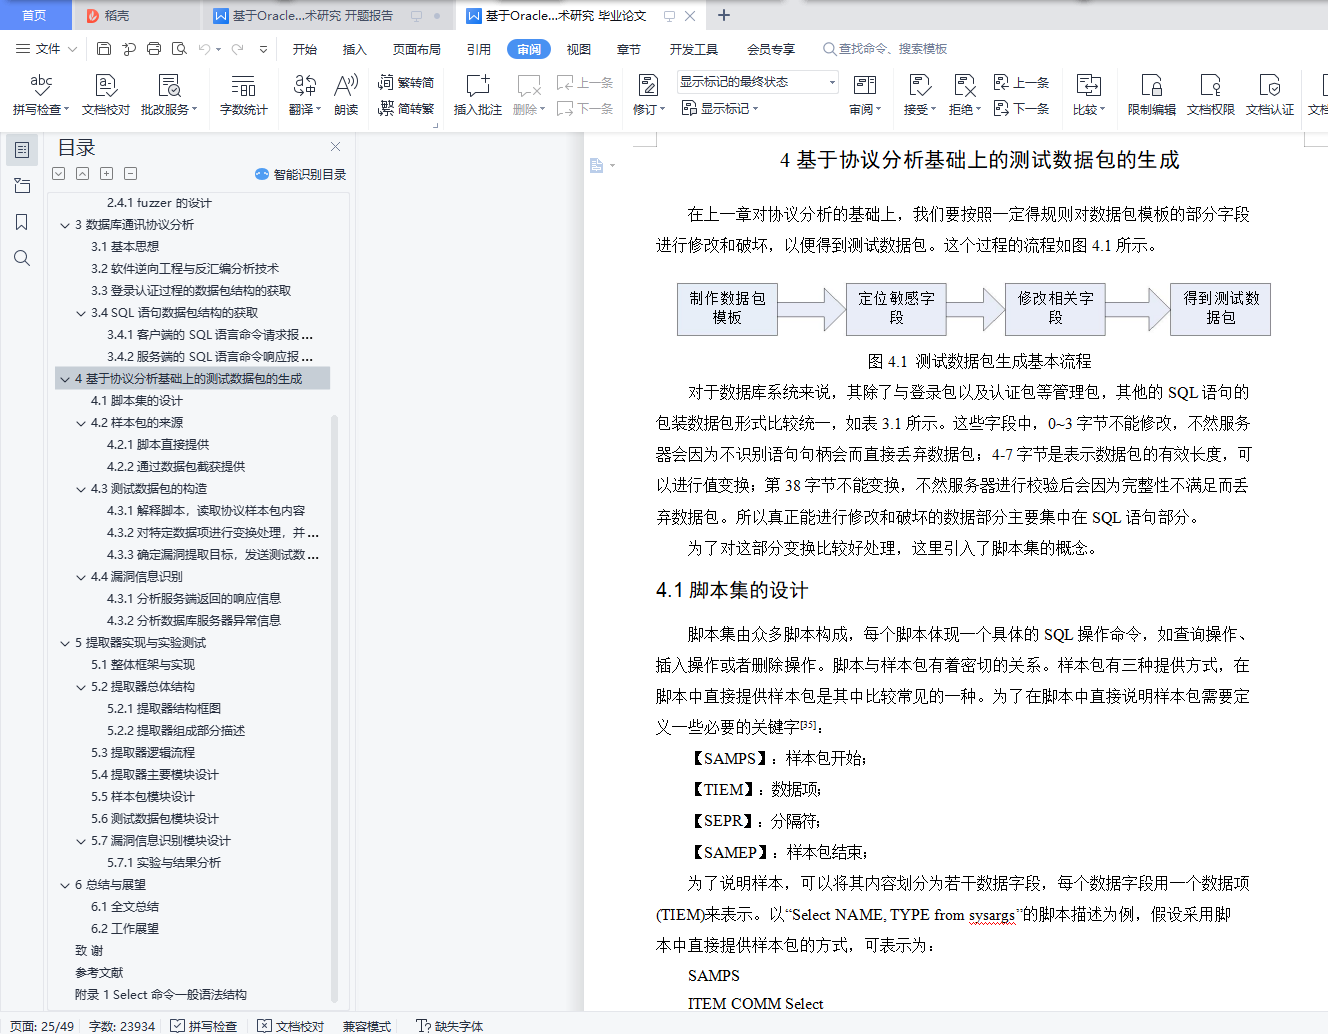Collapse the 5.7 漏洞信息识别模块设计 node
The height and width of the screenshot is (1034, 1328).
(x=81, y=841)
